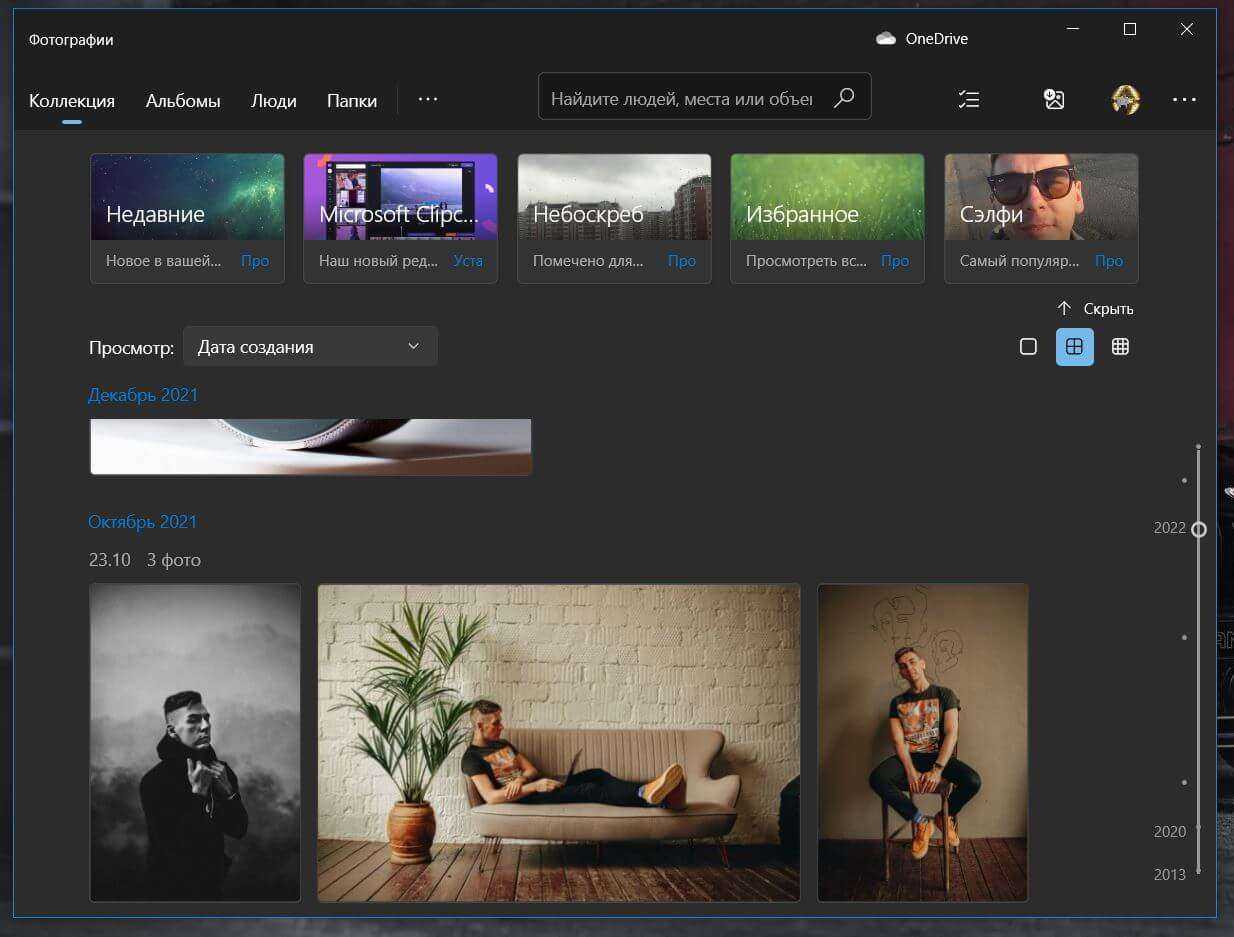Click the search field for people and places
The height and width of the screenshot is (937, 1234).
(682, 98)
